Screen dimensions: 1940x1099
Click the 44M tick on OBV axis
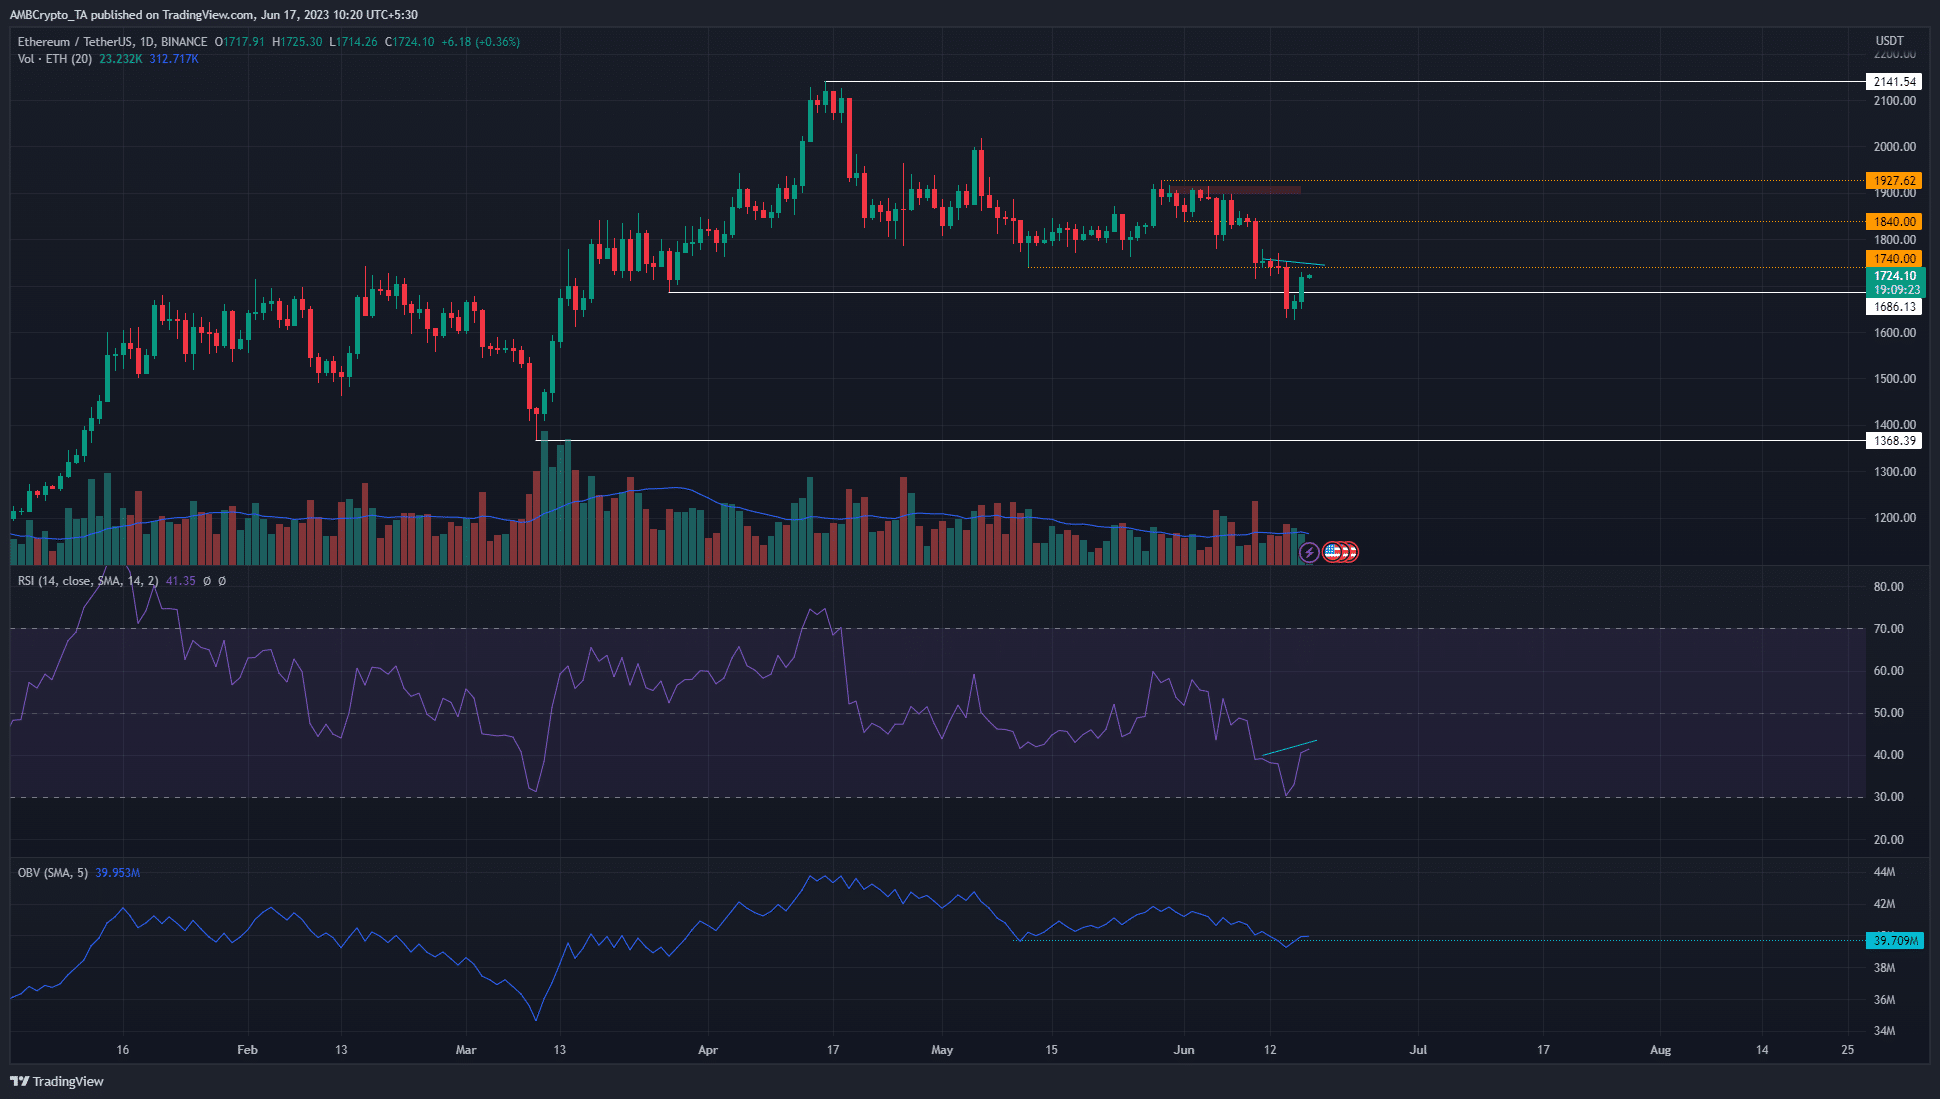pos(1884,872)
